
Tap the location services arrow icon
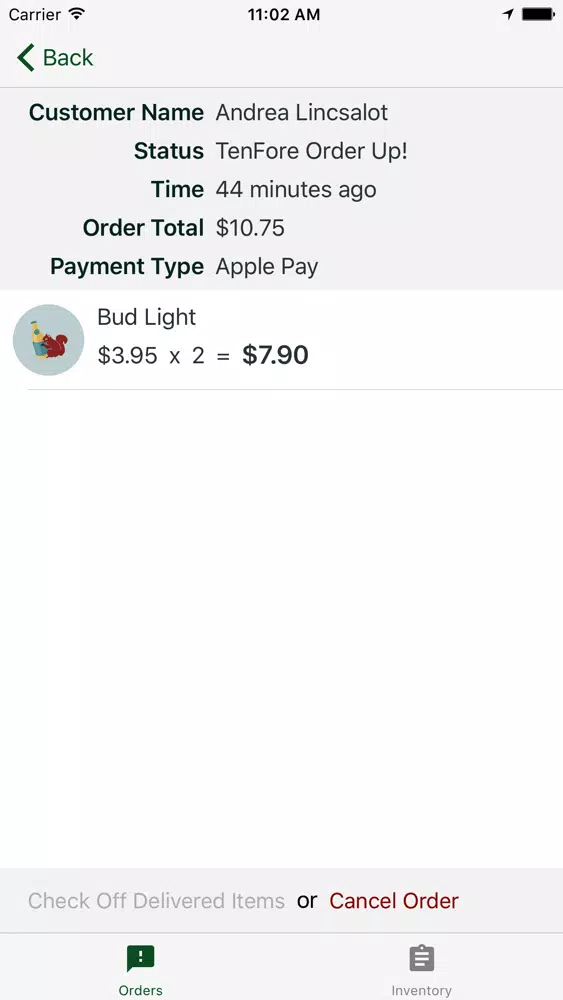point(508,14)
